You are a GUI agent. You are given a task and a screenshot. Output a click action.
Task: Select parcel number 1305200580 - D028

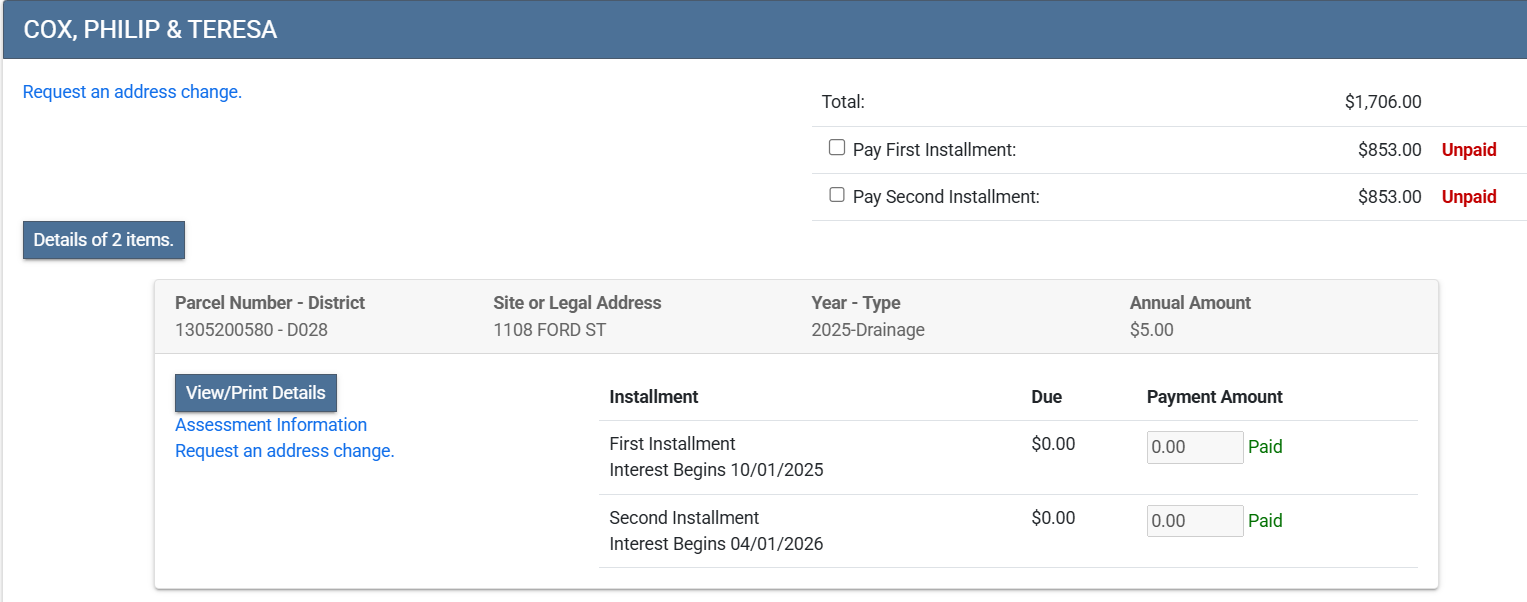tap(251, 330)
